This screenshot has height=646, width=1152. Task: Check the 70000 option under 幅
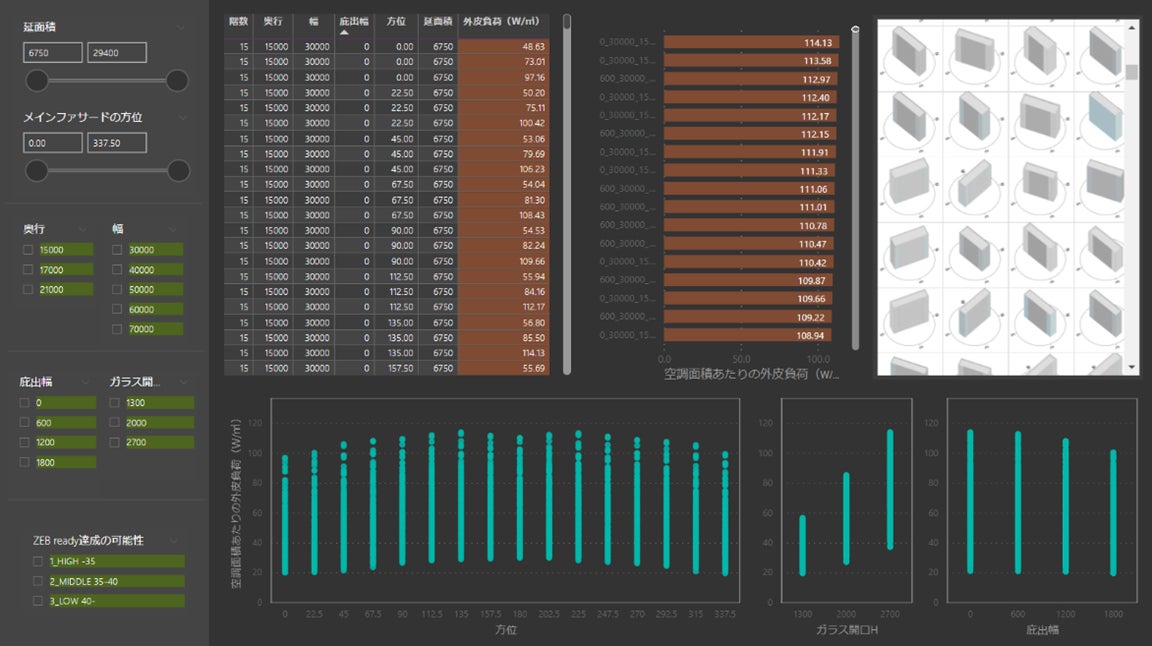(x=117, y=329)
